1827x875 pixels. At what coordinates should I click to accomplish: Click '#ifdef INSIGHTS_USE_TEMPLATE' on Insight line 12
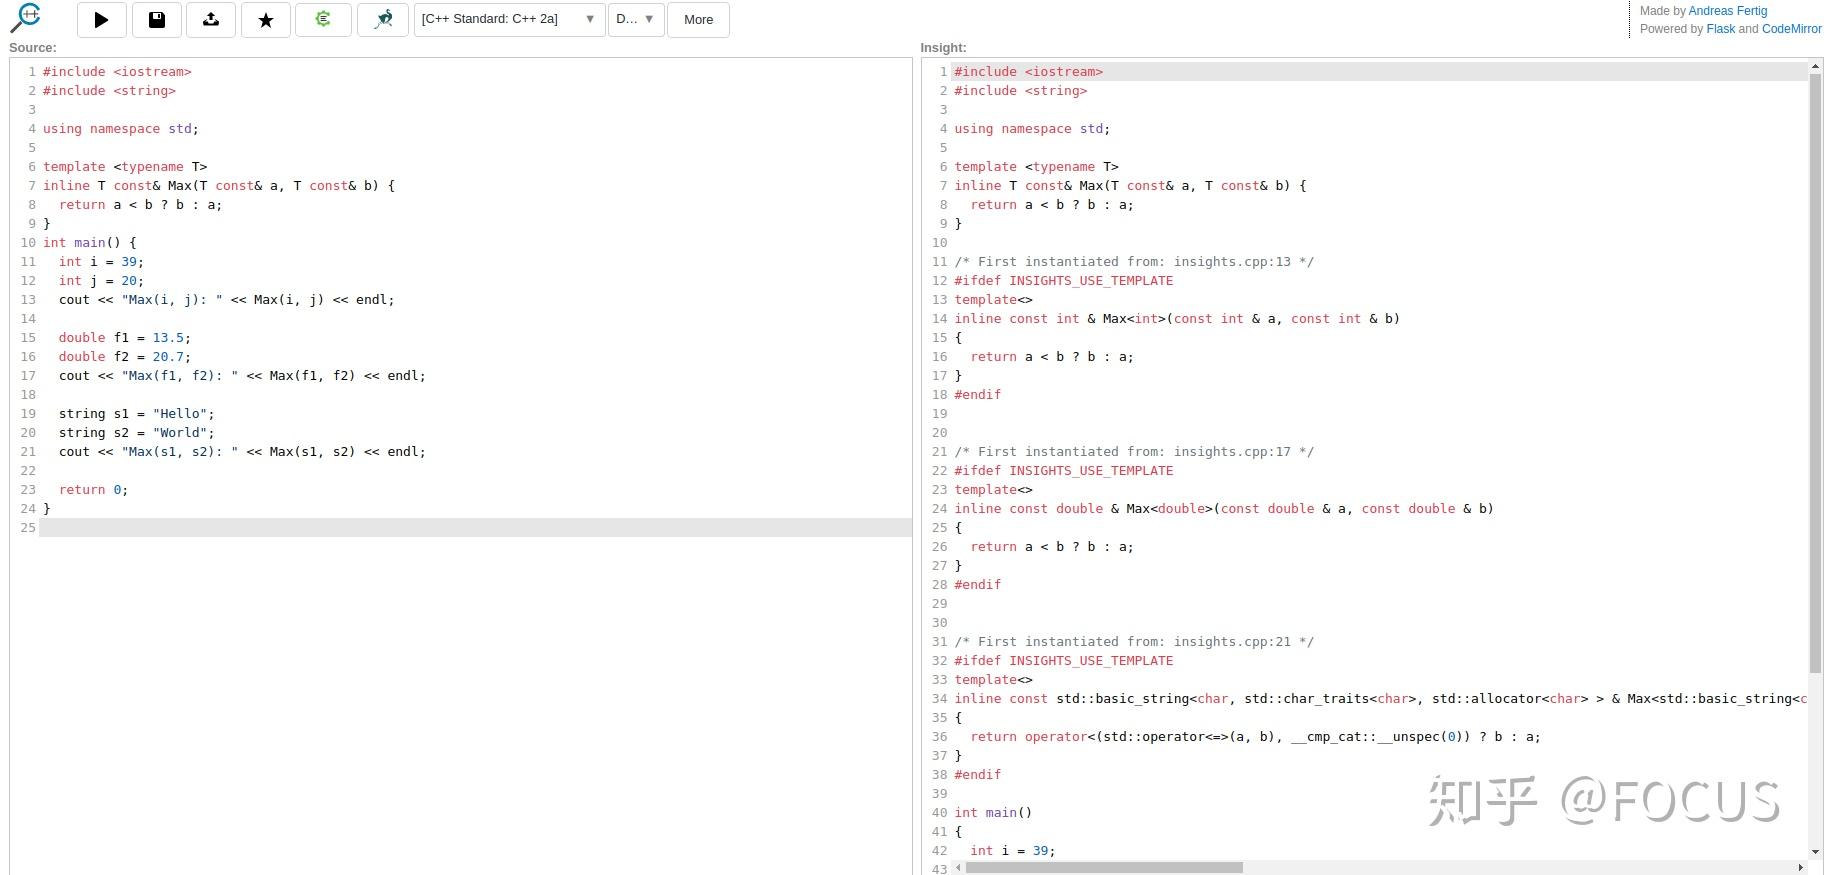click(1064, 281)
